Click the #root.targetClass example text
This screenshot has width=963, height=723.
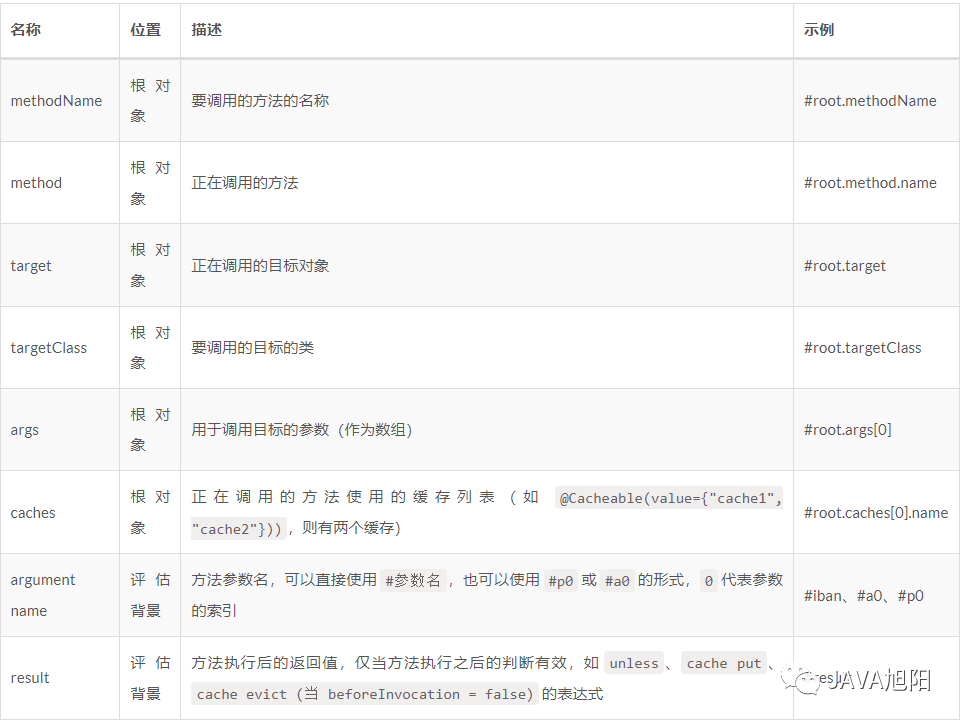tap(865, 347)
